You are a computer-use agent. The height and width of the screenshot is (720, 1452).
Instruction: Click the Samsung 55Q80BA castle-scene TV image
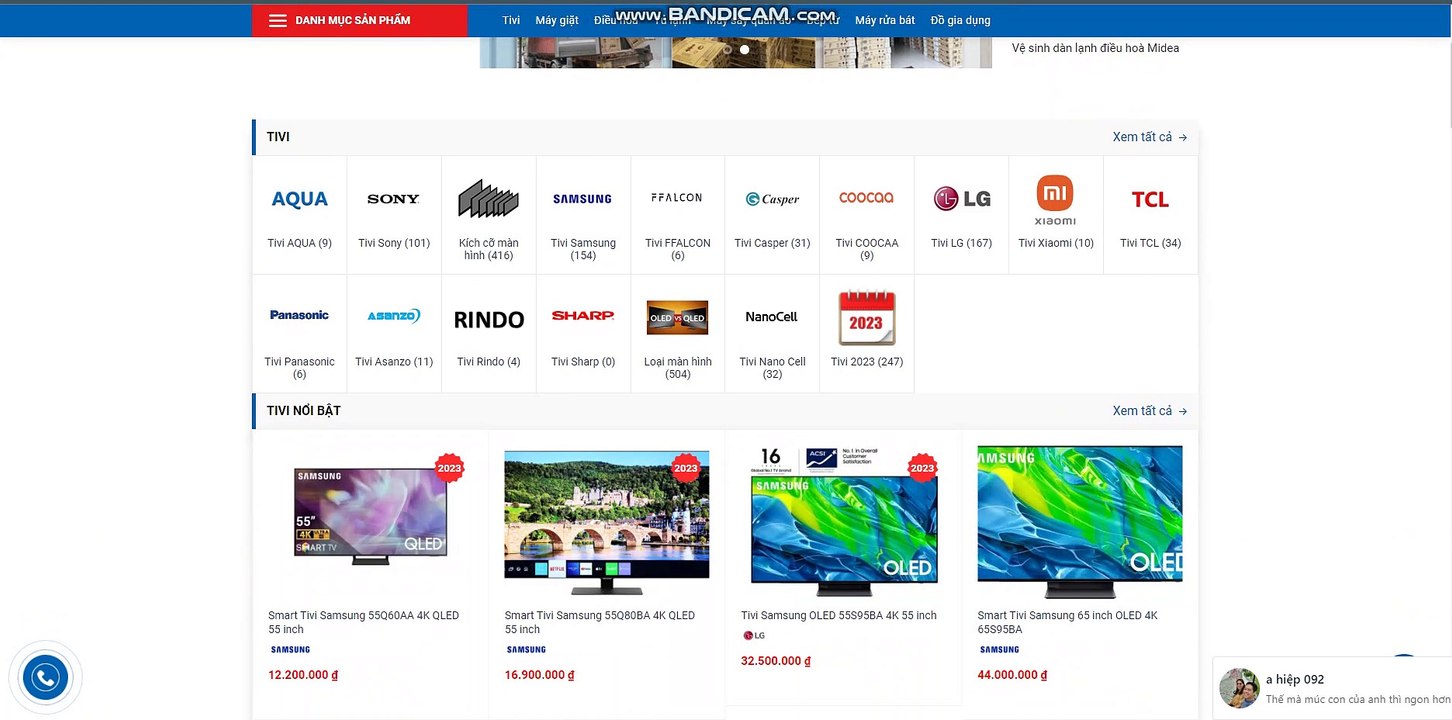(607, 522)
